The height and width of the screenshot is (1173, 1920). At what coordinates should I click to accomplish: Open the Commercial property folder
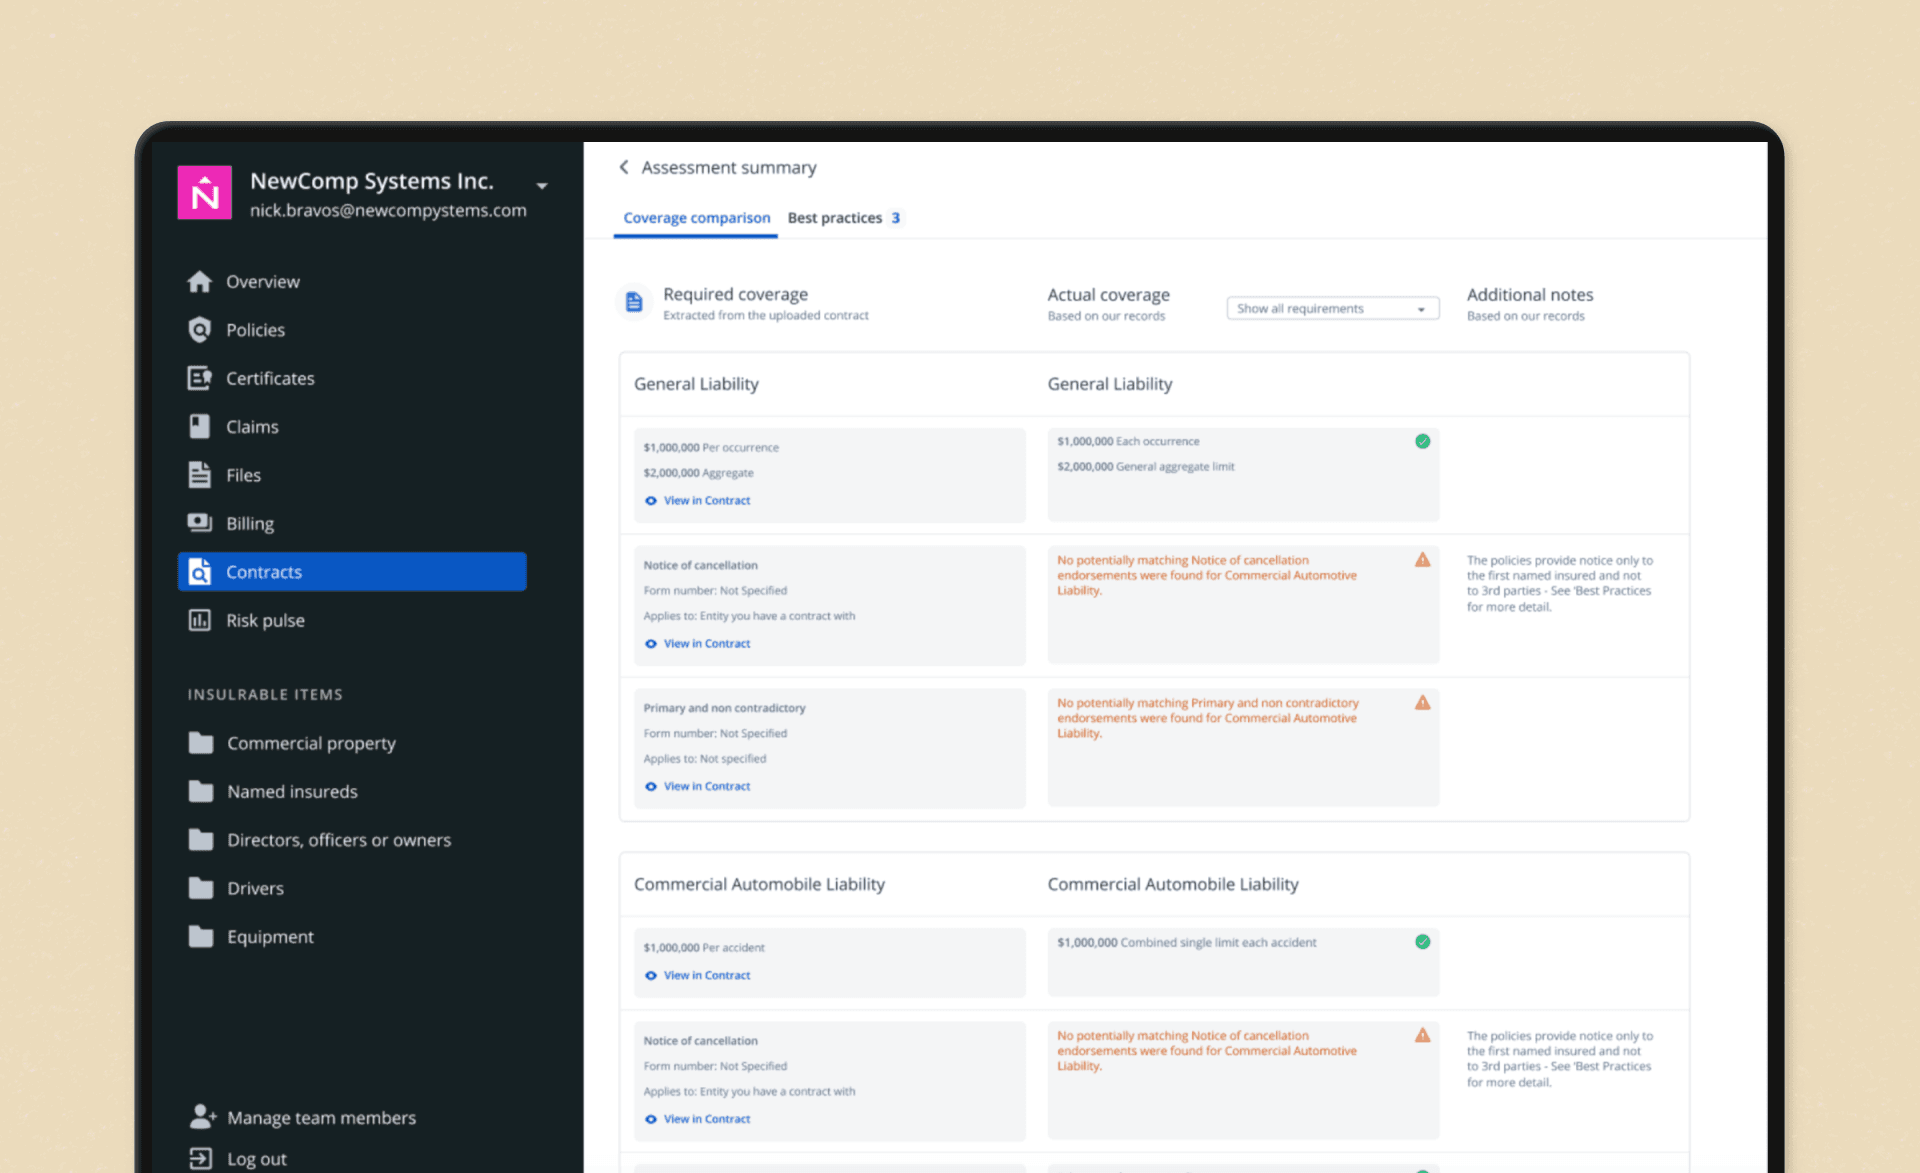(310, 743)
